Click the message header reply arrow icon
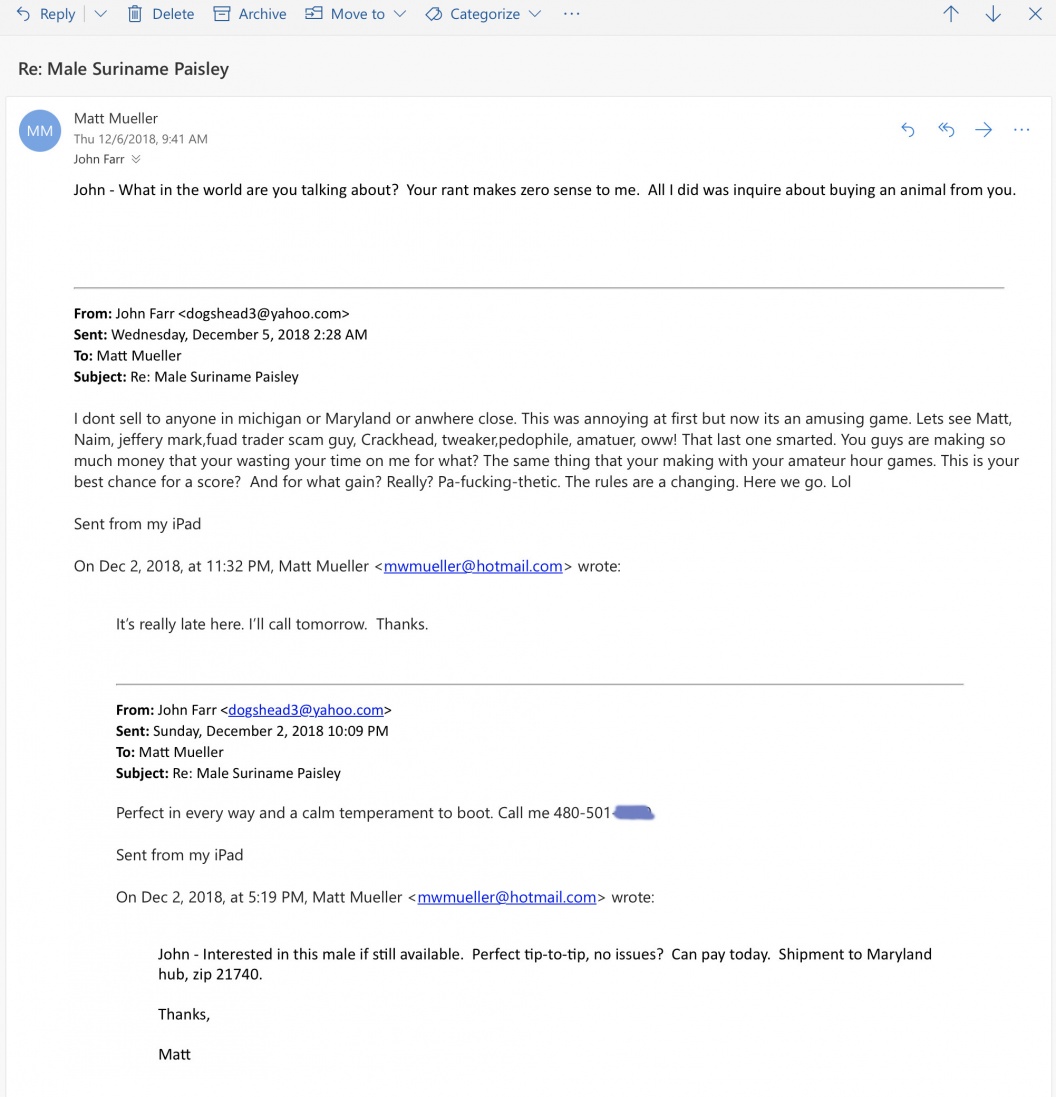Image resolution: width=1056 pixels, height=1097 pixels. [908, 129]
